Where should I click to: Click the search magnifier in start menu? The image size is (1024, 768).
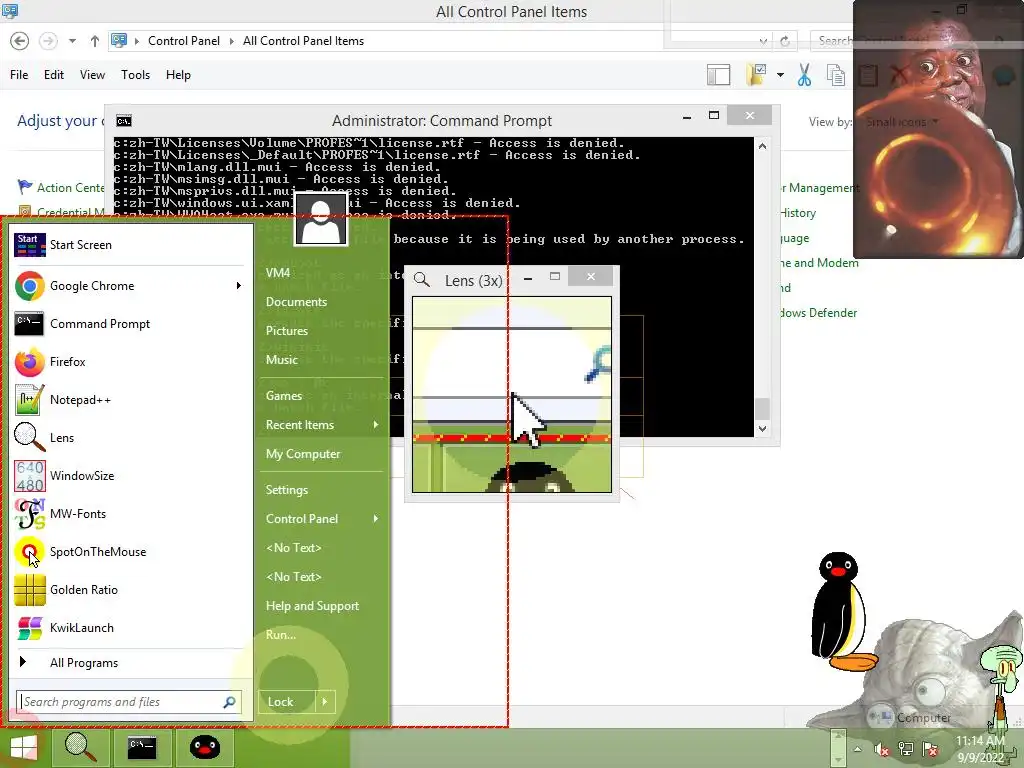click(x=229, y=702)
